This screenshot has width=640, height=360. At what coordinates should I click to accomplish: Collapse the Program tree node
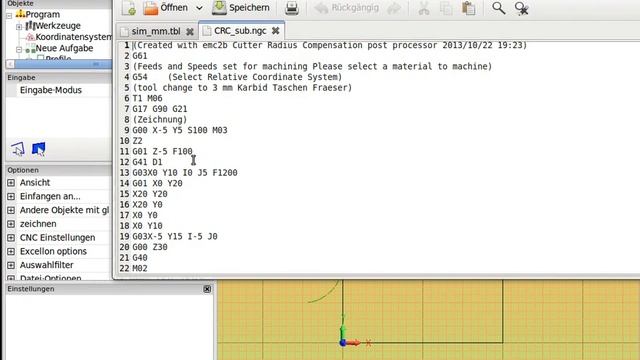[x=9, y=16]
